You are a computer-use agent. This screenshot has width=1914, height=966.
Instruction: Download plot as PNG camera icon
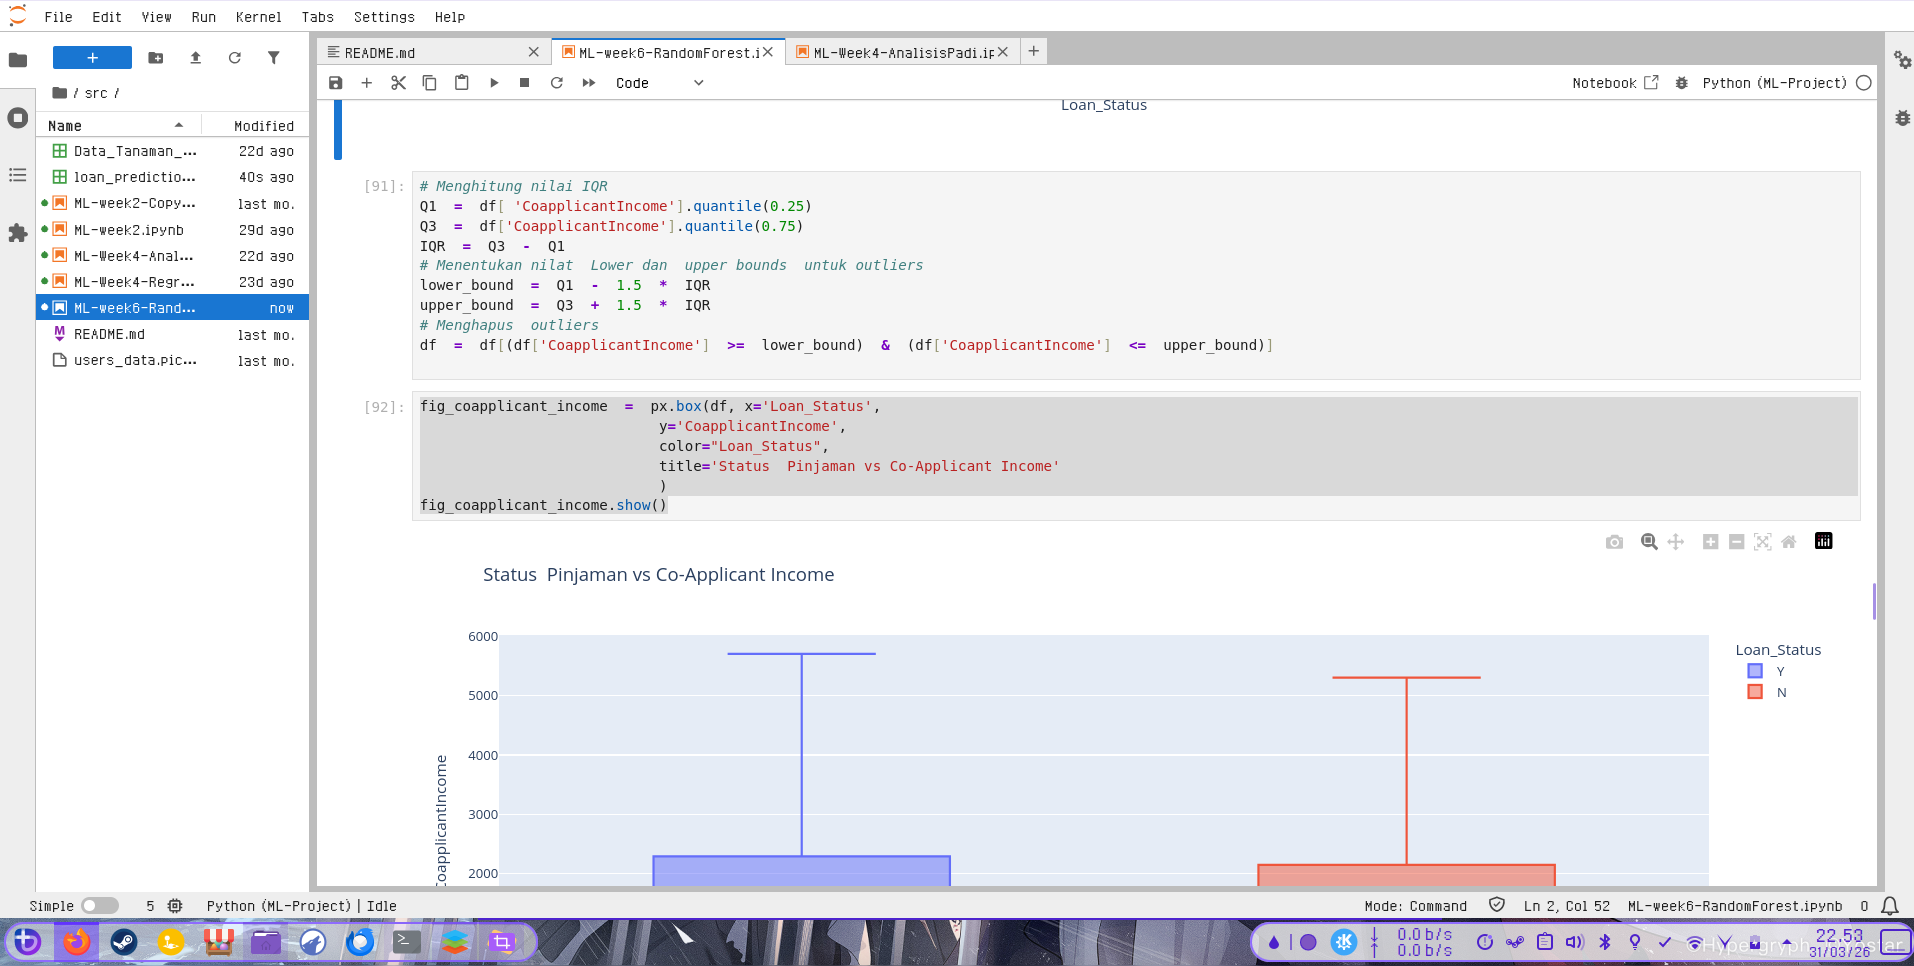[x=1614, y=542]
